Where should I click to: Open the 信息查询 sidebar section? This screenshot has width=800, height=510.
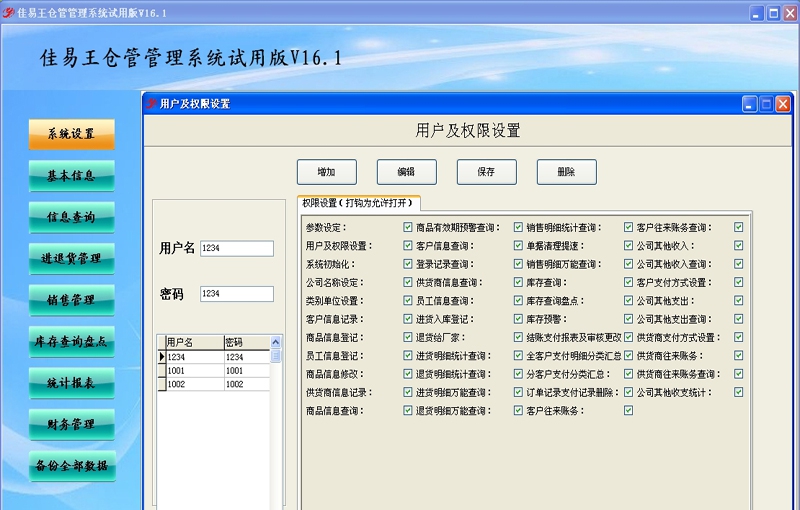tap(71, 217)
